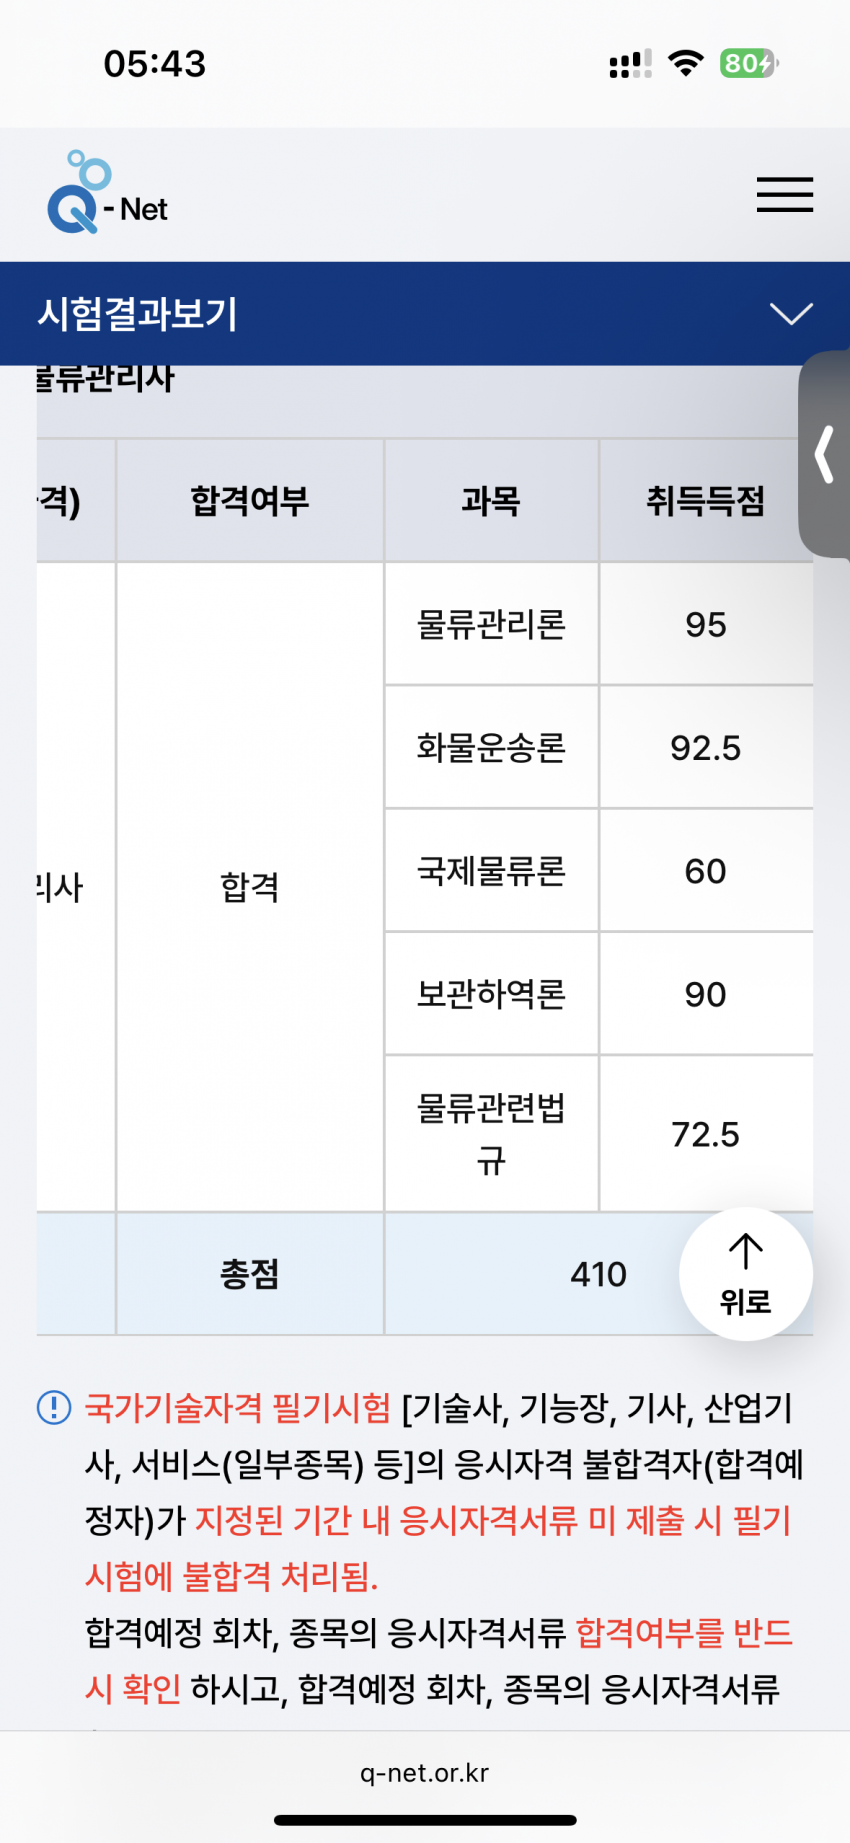Tap the 취득득점 column header
The width and height of the screenshot is (850, 1843).
(706, 500)
